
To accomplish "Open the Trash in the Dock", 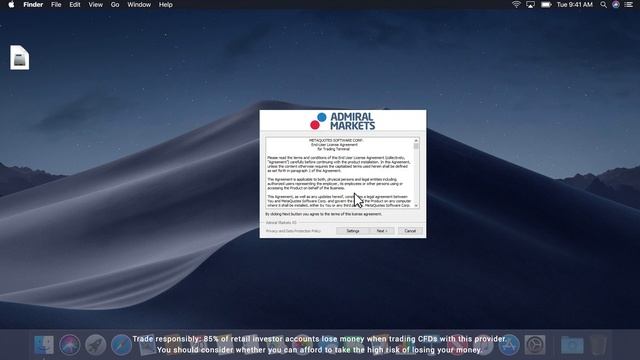I will click(598, 345).
